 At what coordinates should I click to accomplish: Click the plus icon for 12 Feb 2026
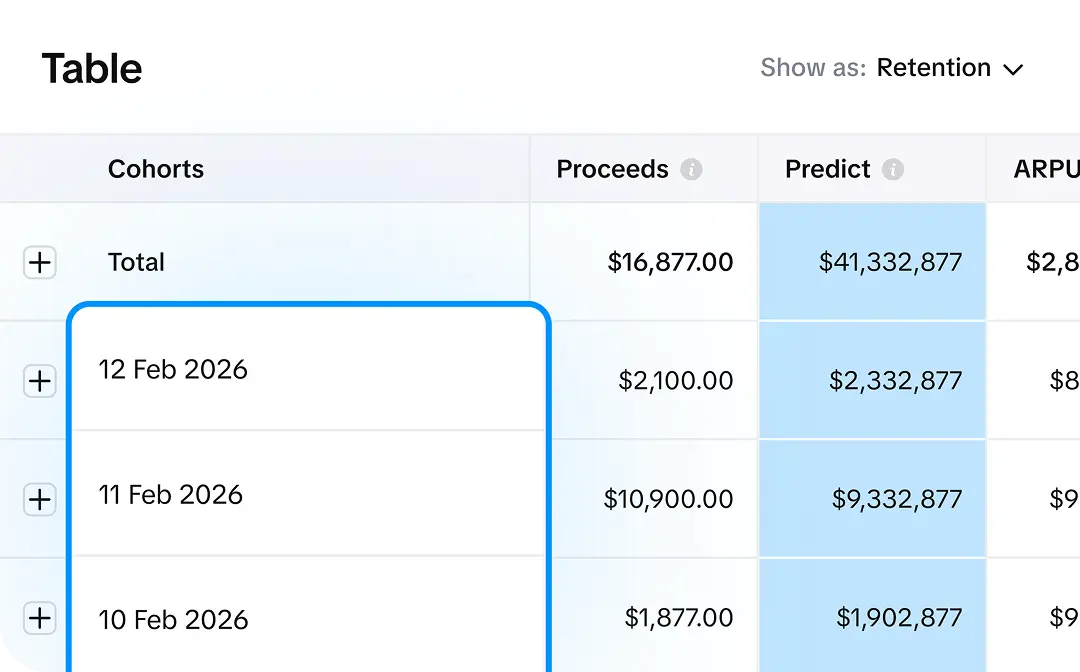40,381
